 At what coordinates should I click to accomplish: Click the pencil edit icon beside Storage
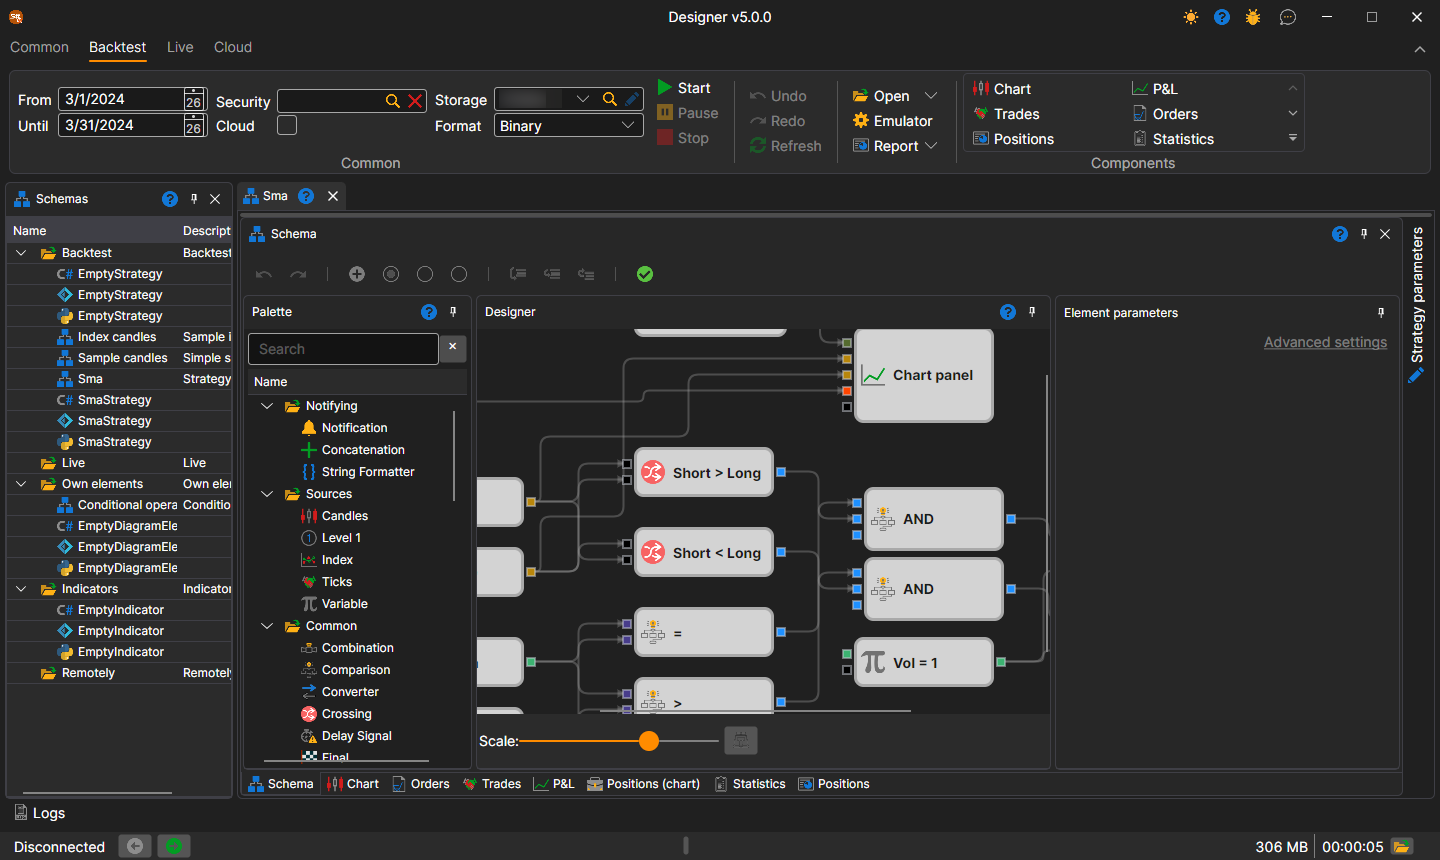click(632, 99)
